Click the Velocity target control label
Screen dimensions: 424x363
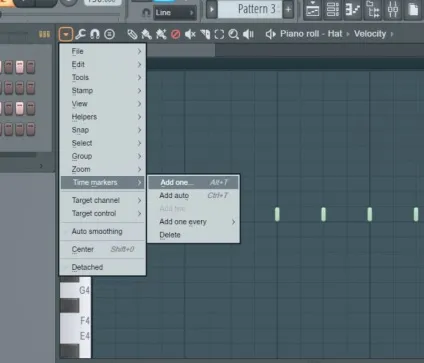(x=370, y=34)
